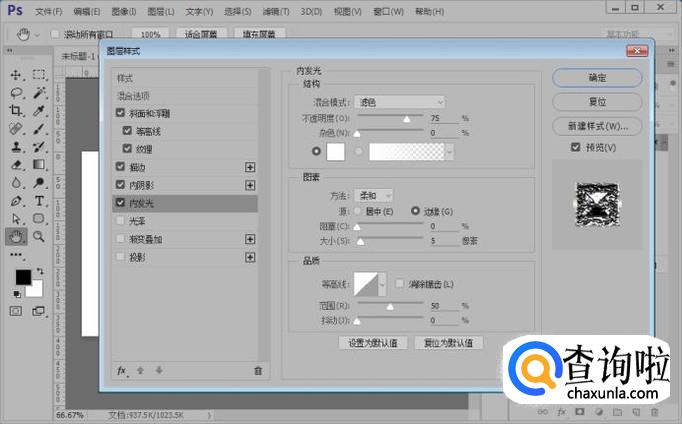682x424 pixels.
Task: Open the fx menu in styles list
Action: pos(122,371)
